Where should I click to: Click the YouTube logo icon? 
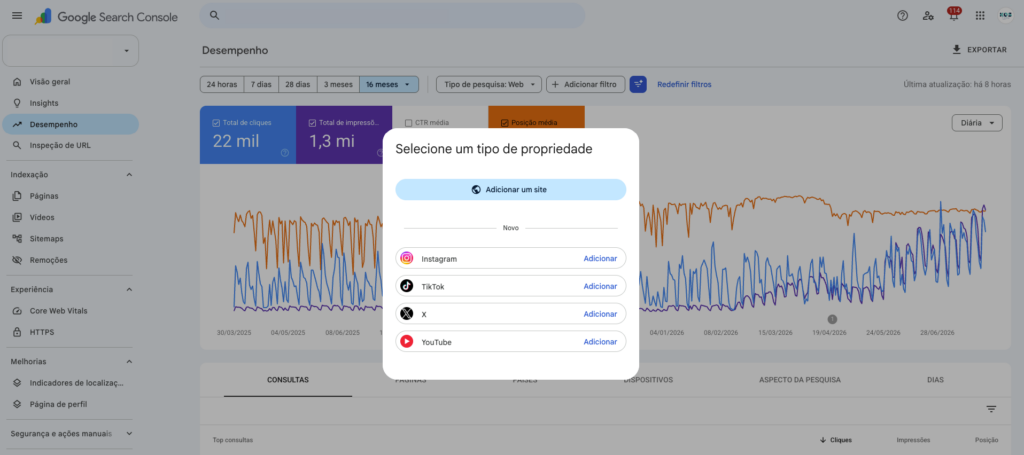click(407, 341)
